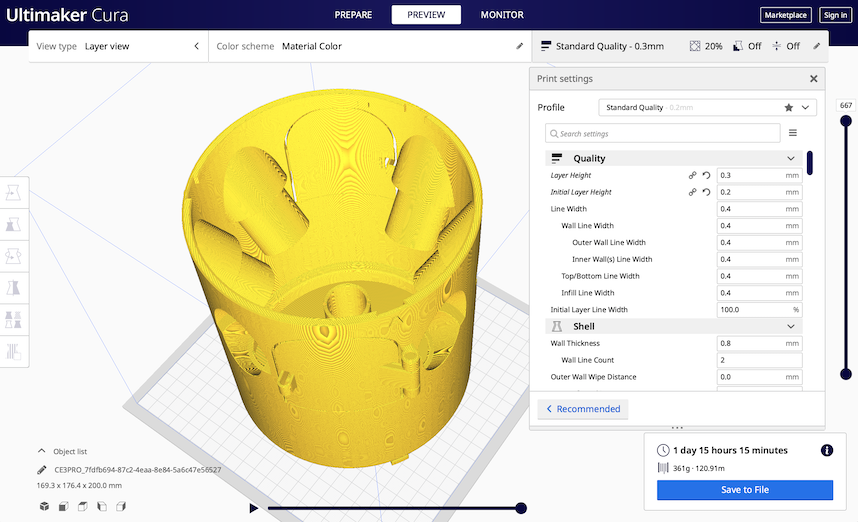Screen dimensions: 858x522
Task: Click the Wall Line Count value field
Action: click(x=760, y=360)
